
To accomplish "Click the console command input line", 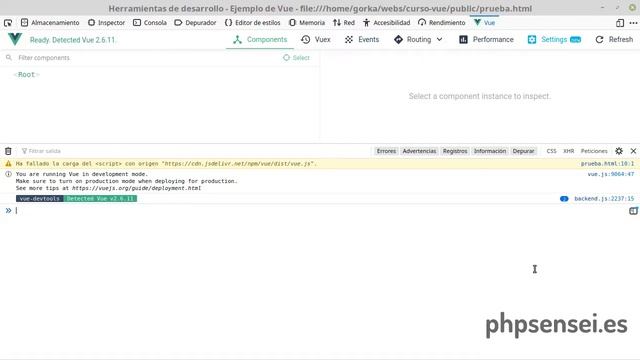I will (x=320, y=211).
